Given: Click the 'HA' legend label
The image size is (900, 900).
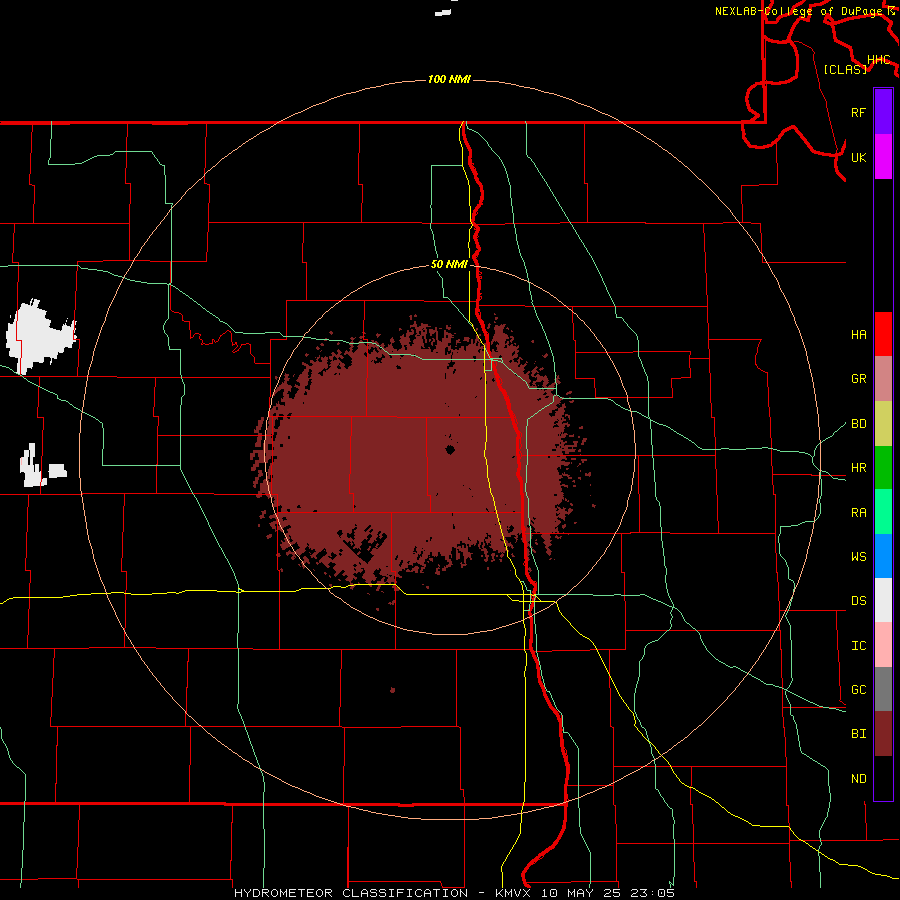Looking at the screenshot, I should pyautogui.click(x=859, y=335).
